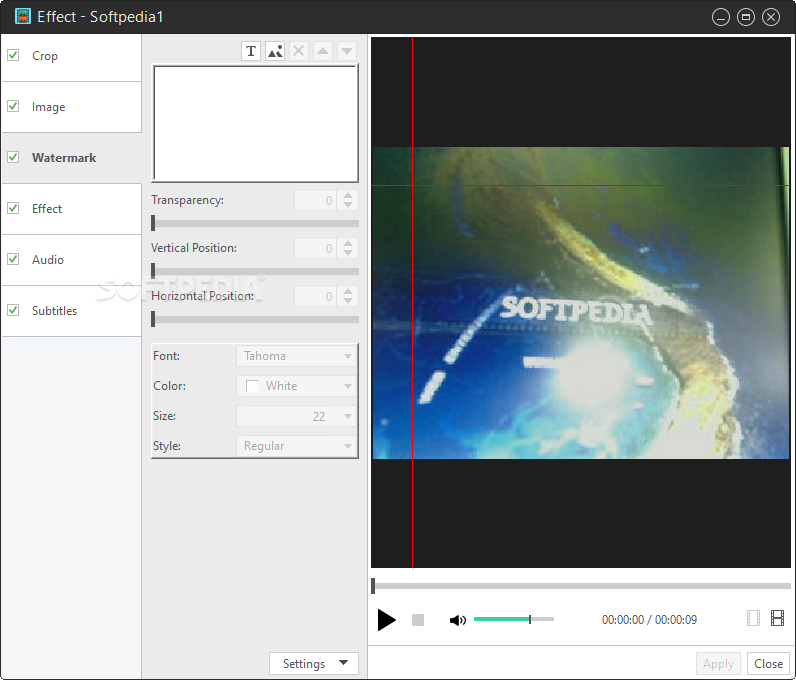Viewport: 796px width, 680px height.
Task: Click the video preview image
Action: 581,303
